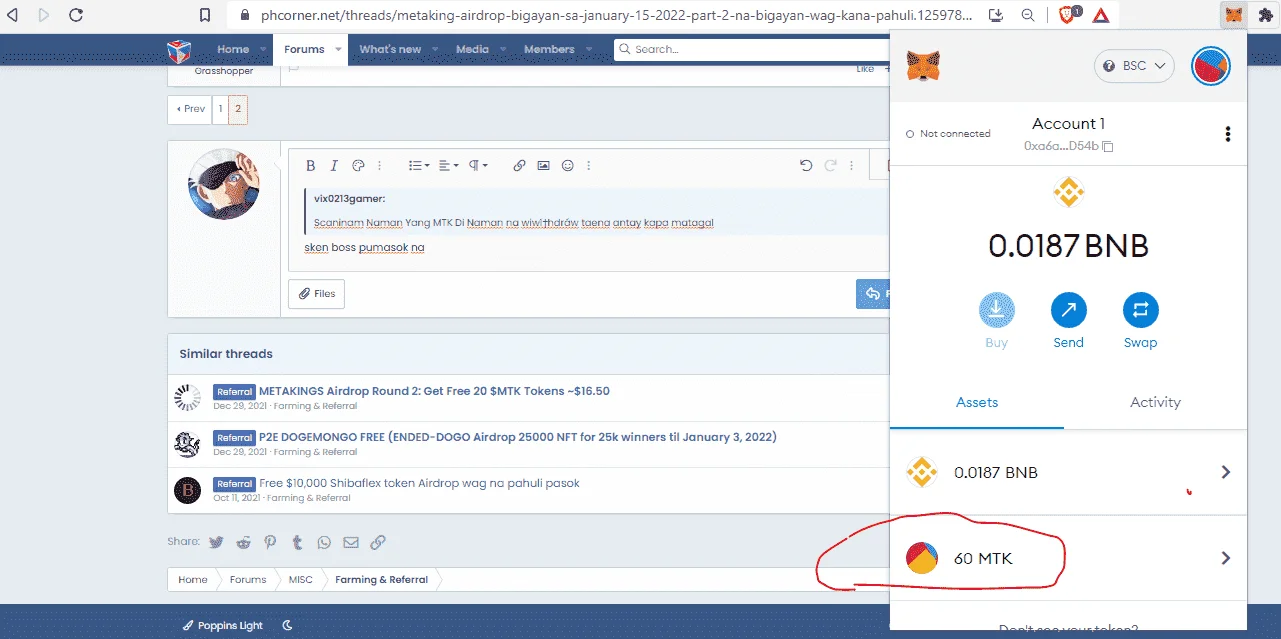Click the MetaMask fox extension icon
The image size is (1281, 639).
point(1235,15)
